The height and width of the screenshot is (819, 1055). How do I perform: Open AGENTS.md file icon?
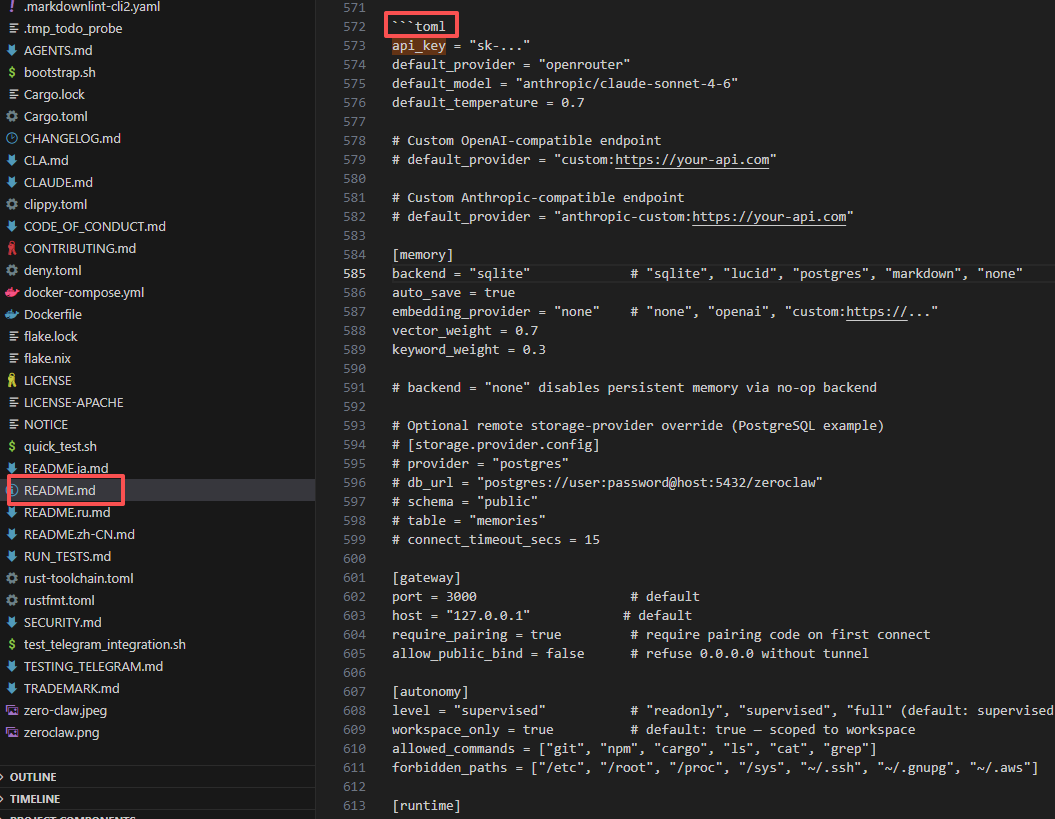(12, 50)
